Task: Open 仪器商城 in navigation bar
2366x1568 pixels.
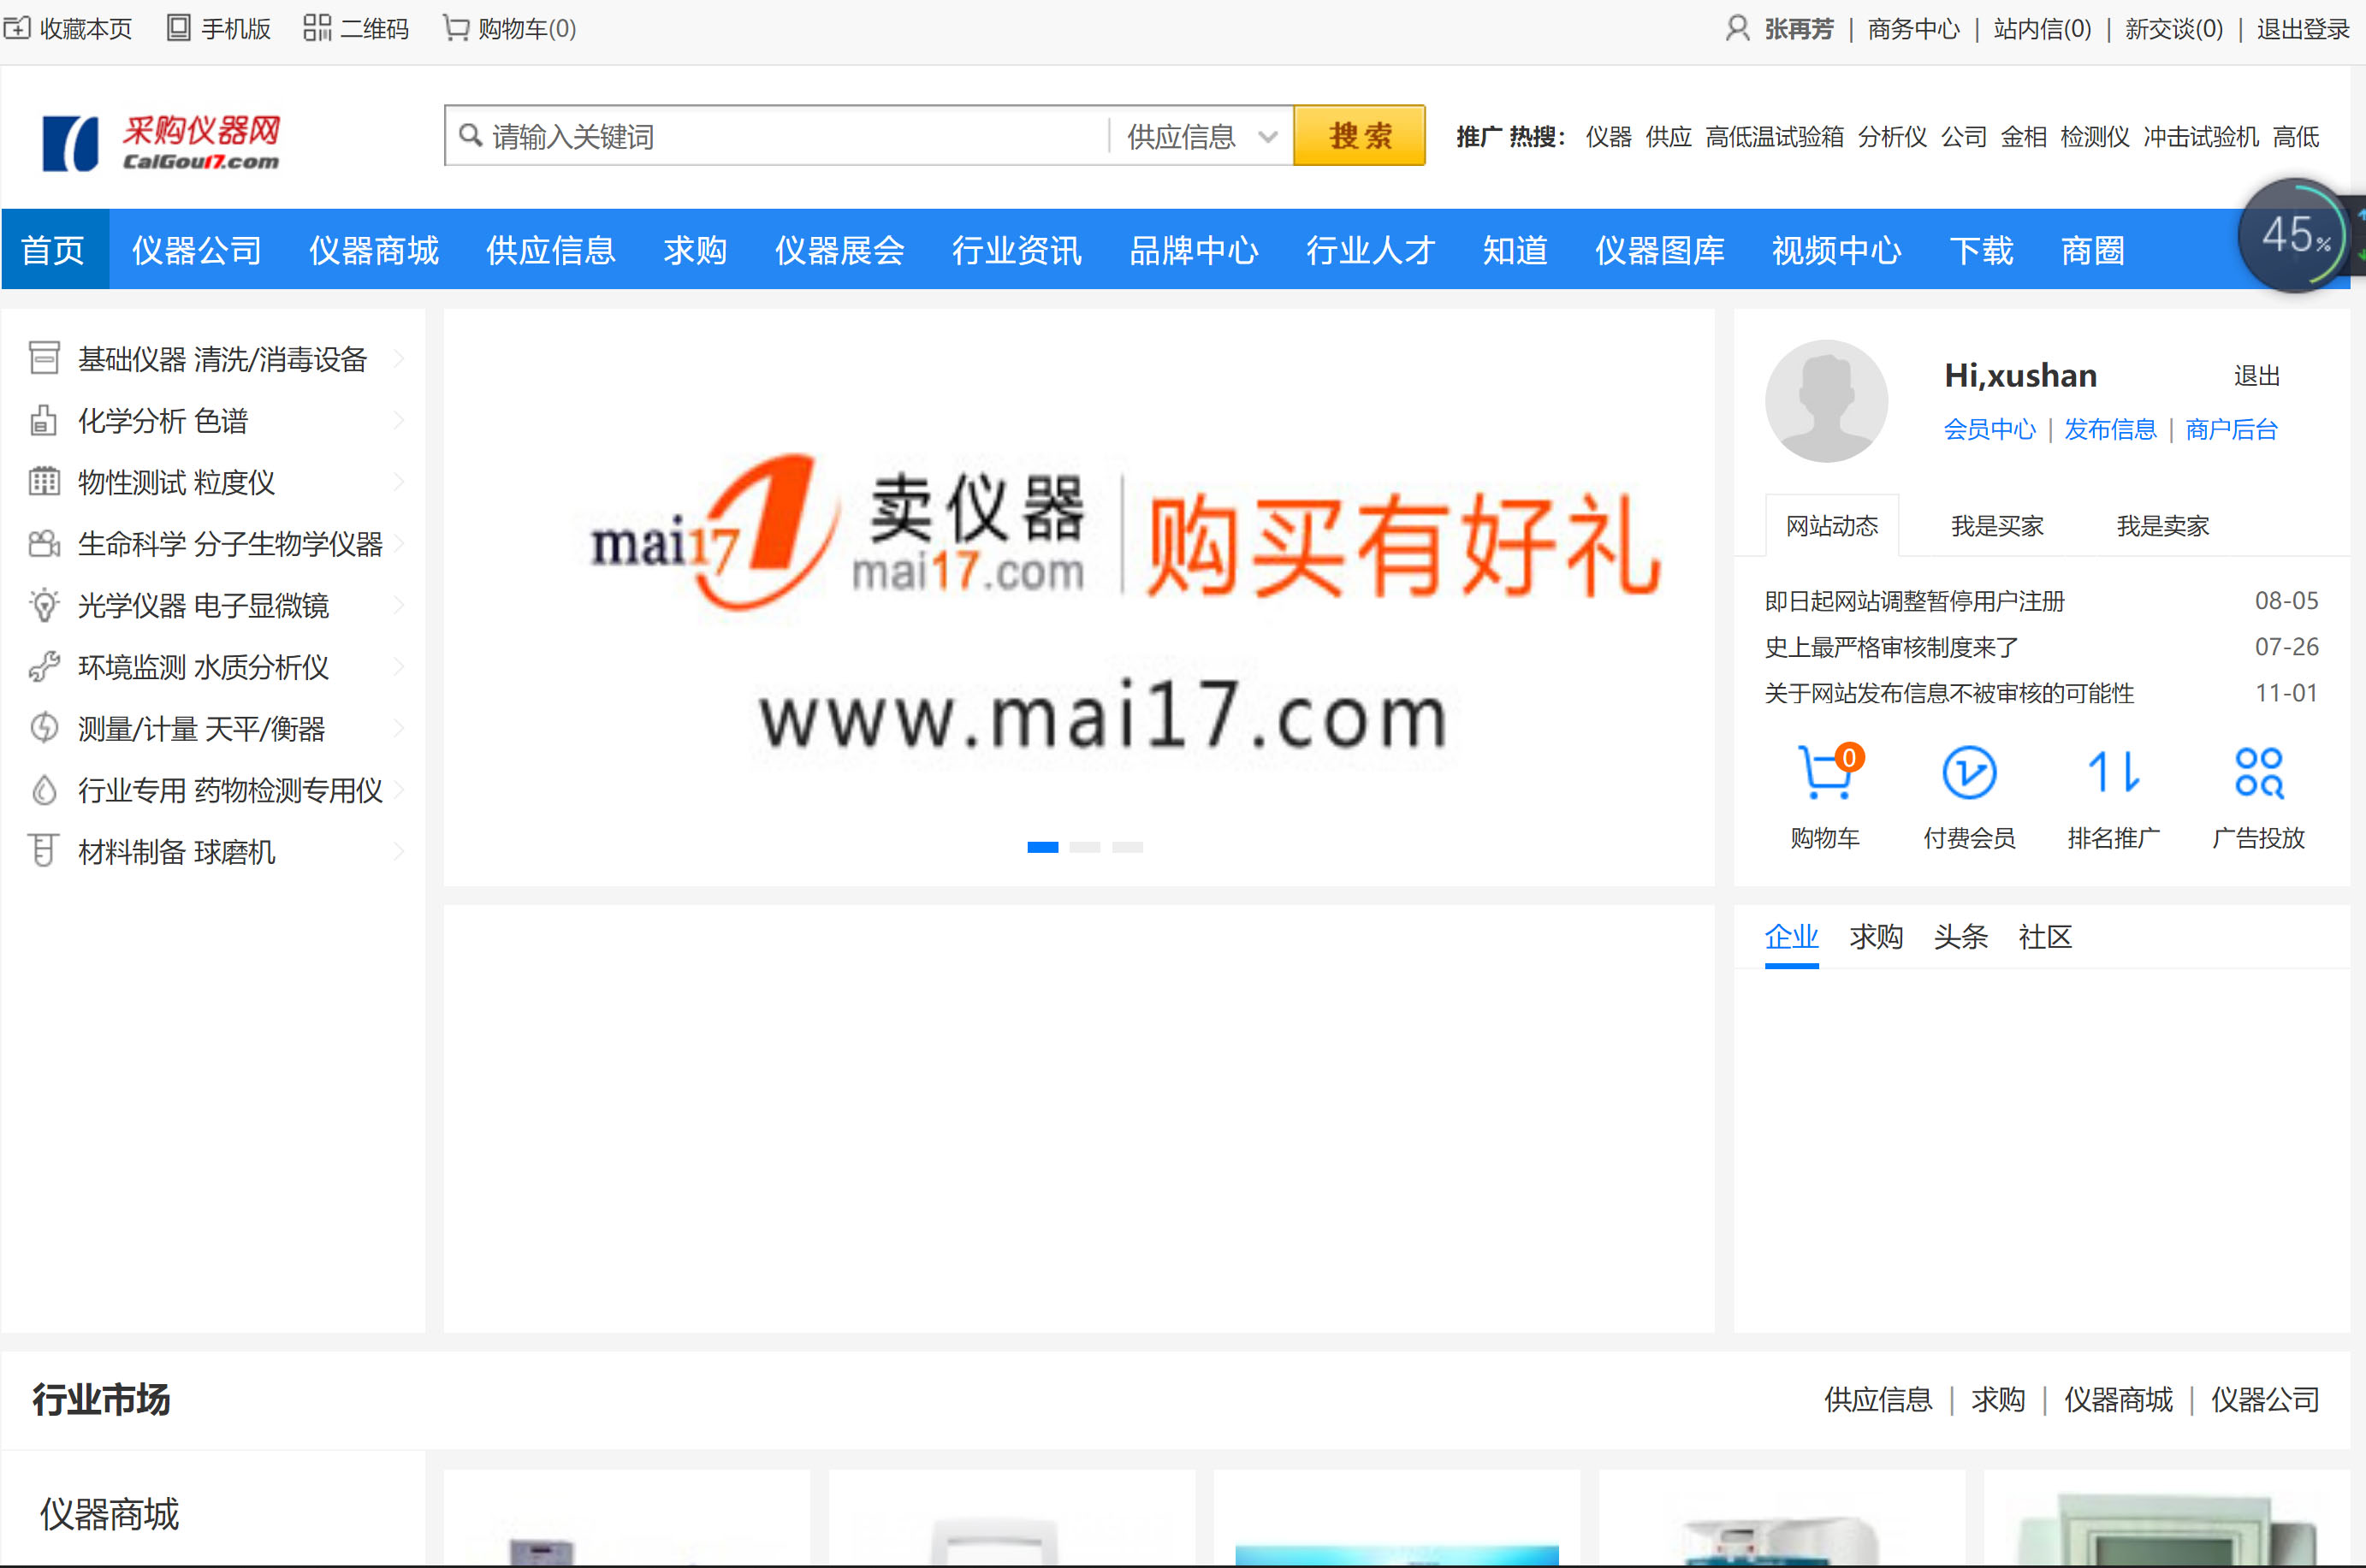Action: point(374,249)
